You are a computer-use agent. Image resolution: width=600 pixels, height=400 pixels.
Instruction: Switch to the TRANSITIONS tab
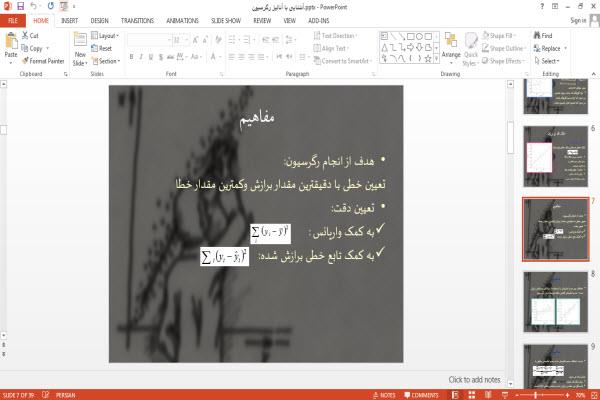137,21
